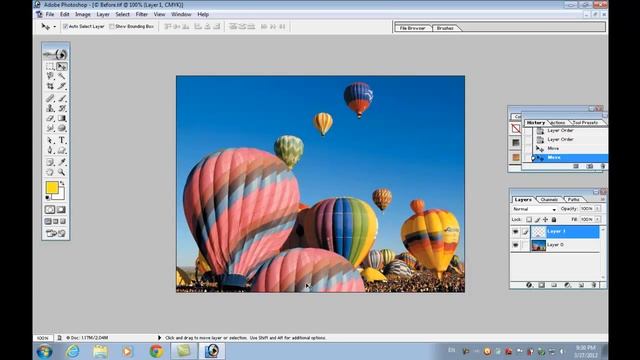Set the white background color swatch

tap(61, 196)
